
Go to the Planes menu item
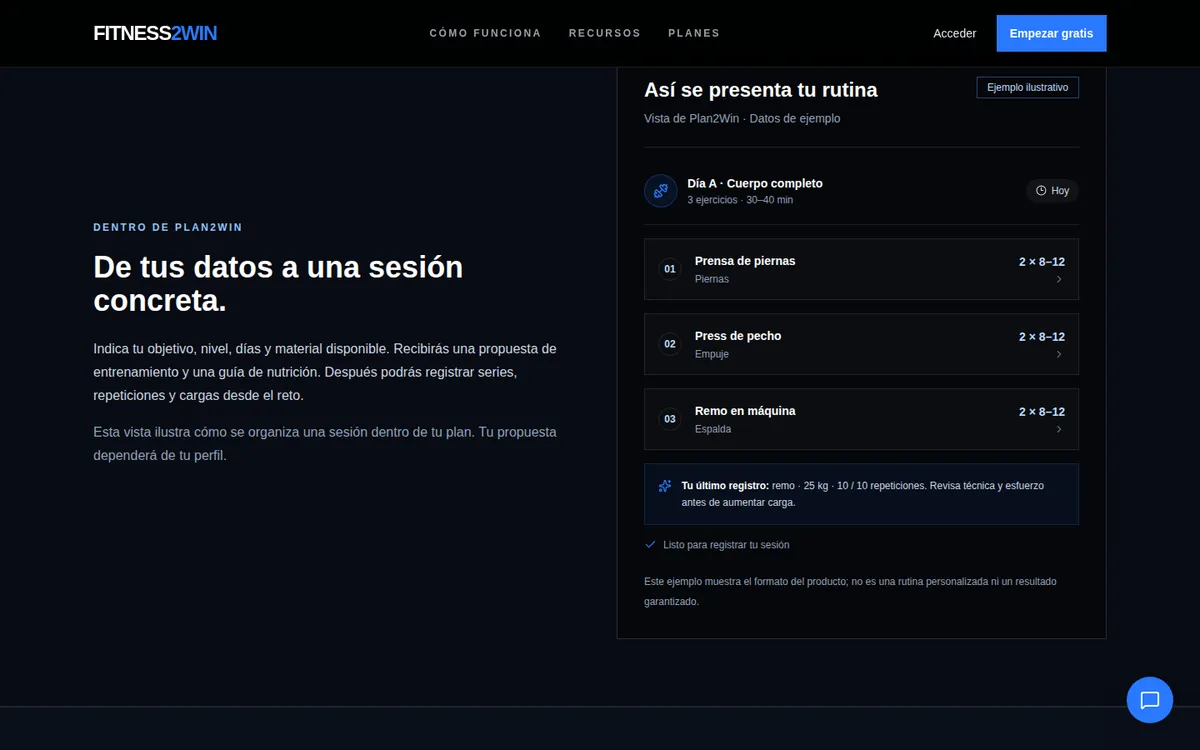(694, 33)
